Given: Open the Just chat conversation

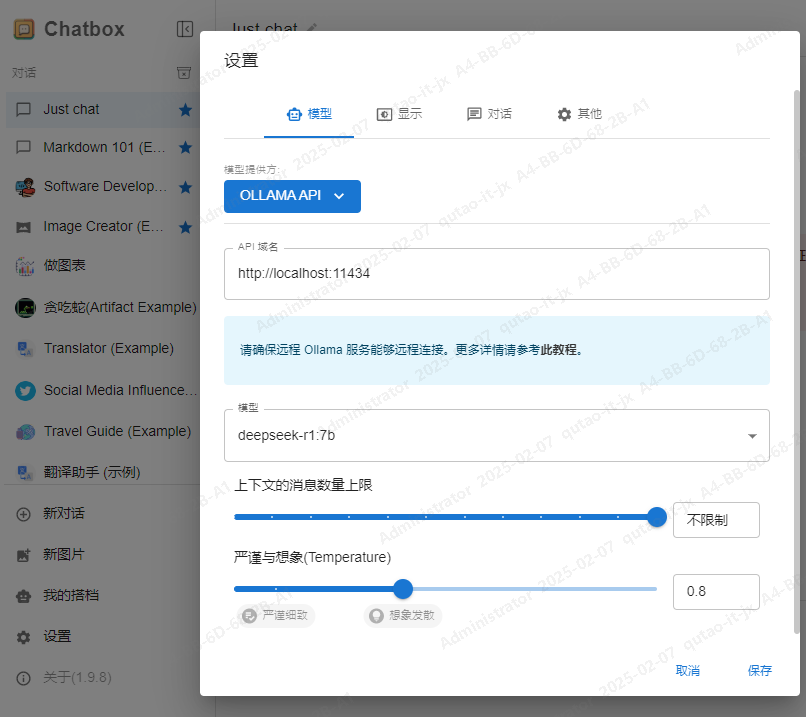Looking at the screenshot, I should pyautogui.click(x=103, y=109).
